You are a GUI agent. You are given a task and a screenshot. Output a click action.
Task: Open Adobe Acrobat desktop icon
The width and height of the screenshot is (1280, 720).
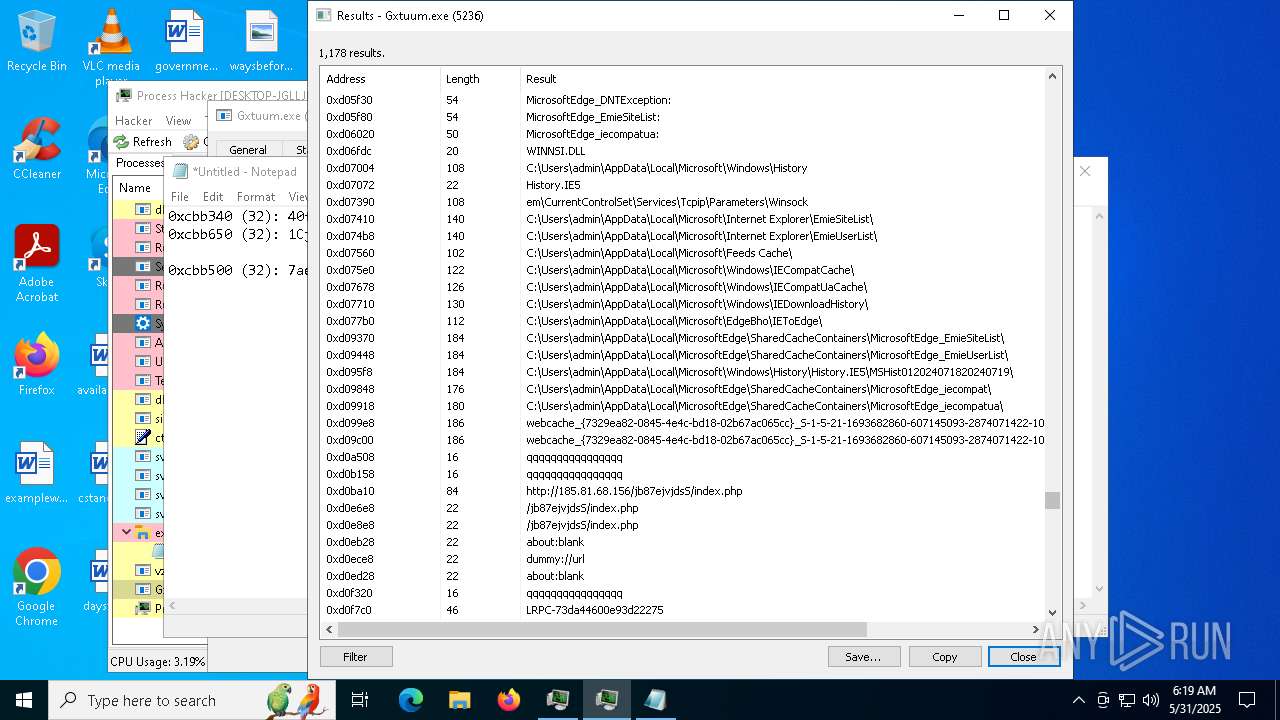click(36, 263)
